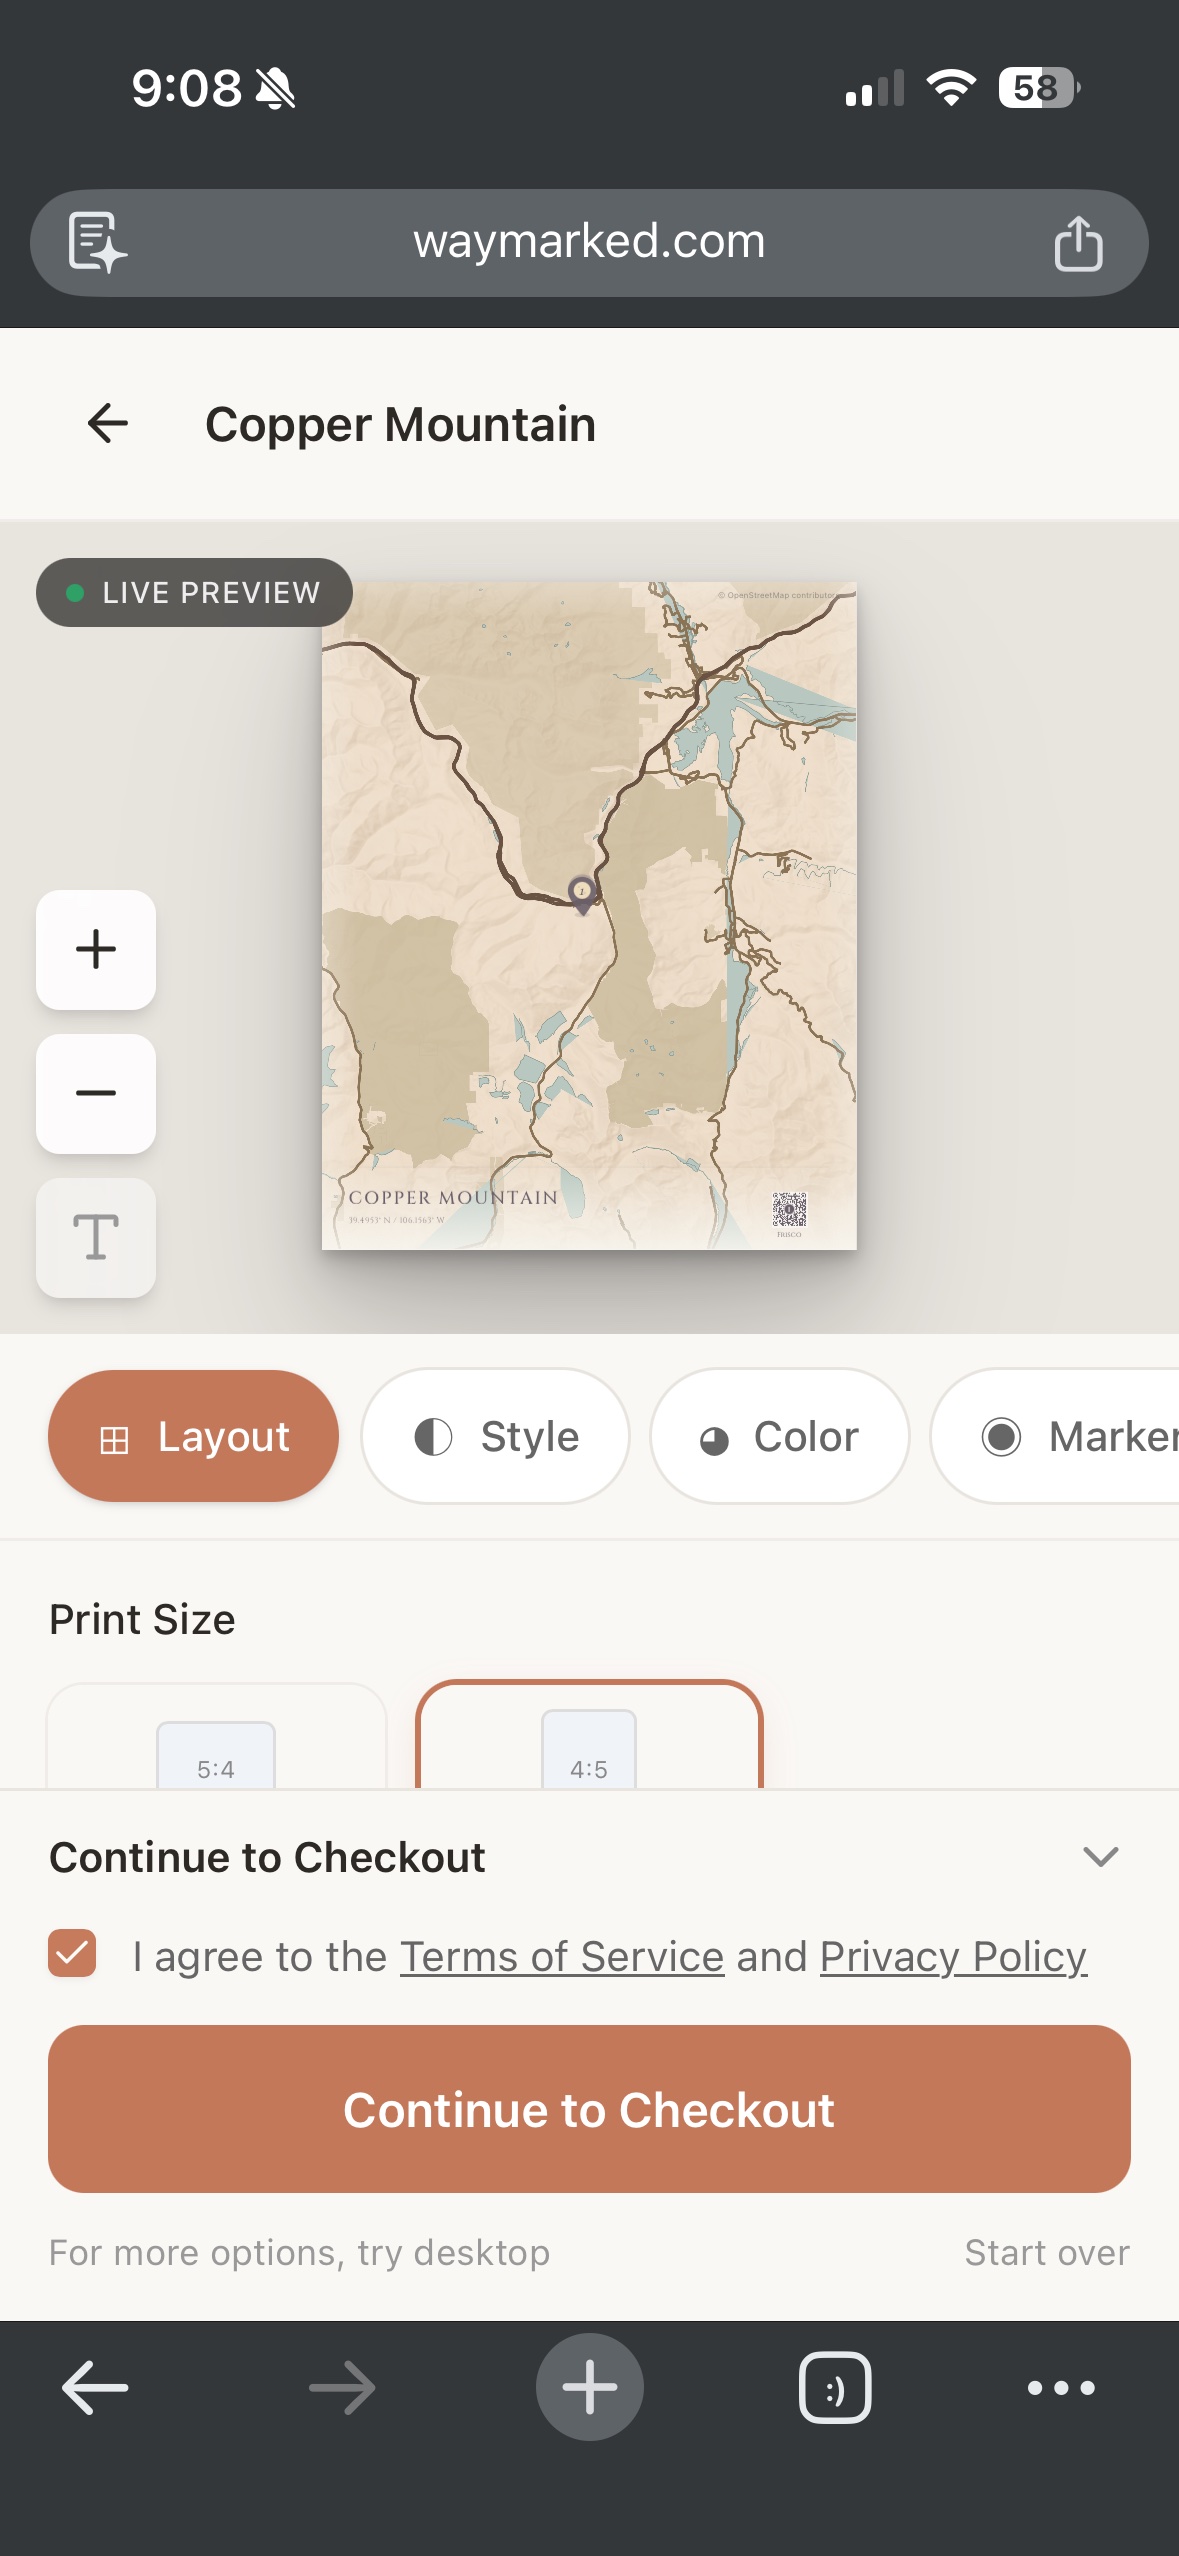Open a new browser tab
This screenshot has width=1179, height=2556.
pyautogui.click(x=589, y=2385)
